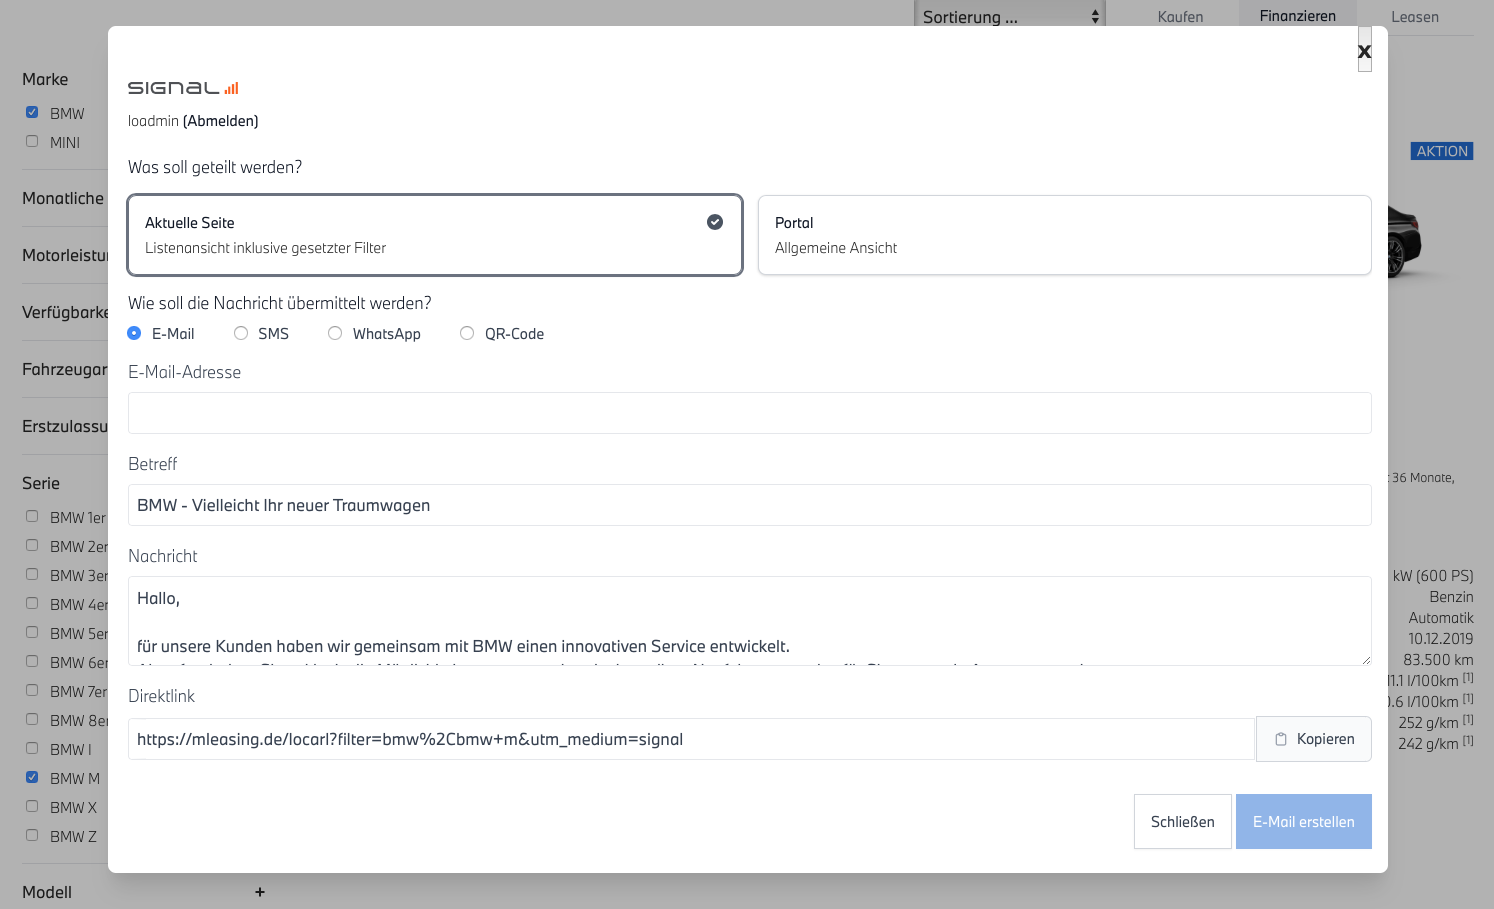Screen dimensions: 1494x909
Task: Enable the BMW X series checkbox
Action: click(x=32, y=807)
